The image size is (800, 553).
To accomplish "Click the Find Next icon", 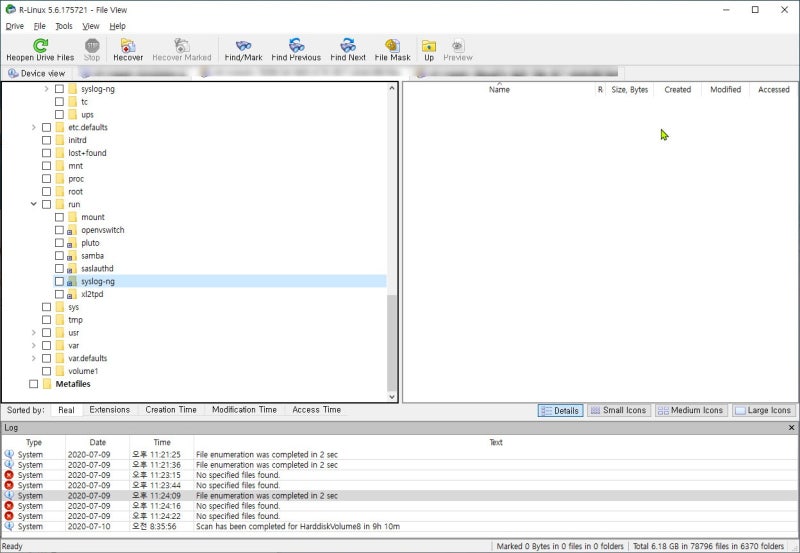I will point(348,45).
